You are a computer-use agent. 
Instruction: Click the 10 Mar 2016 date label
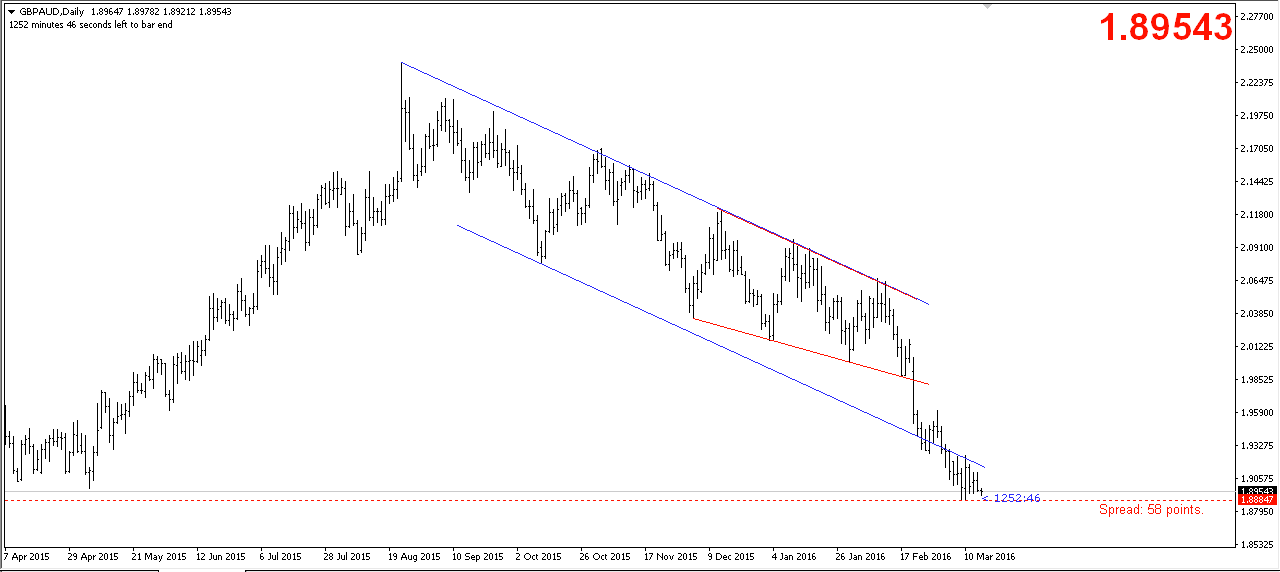pyautogui.click(x=989, y=556)
